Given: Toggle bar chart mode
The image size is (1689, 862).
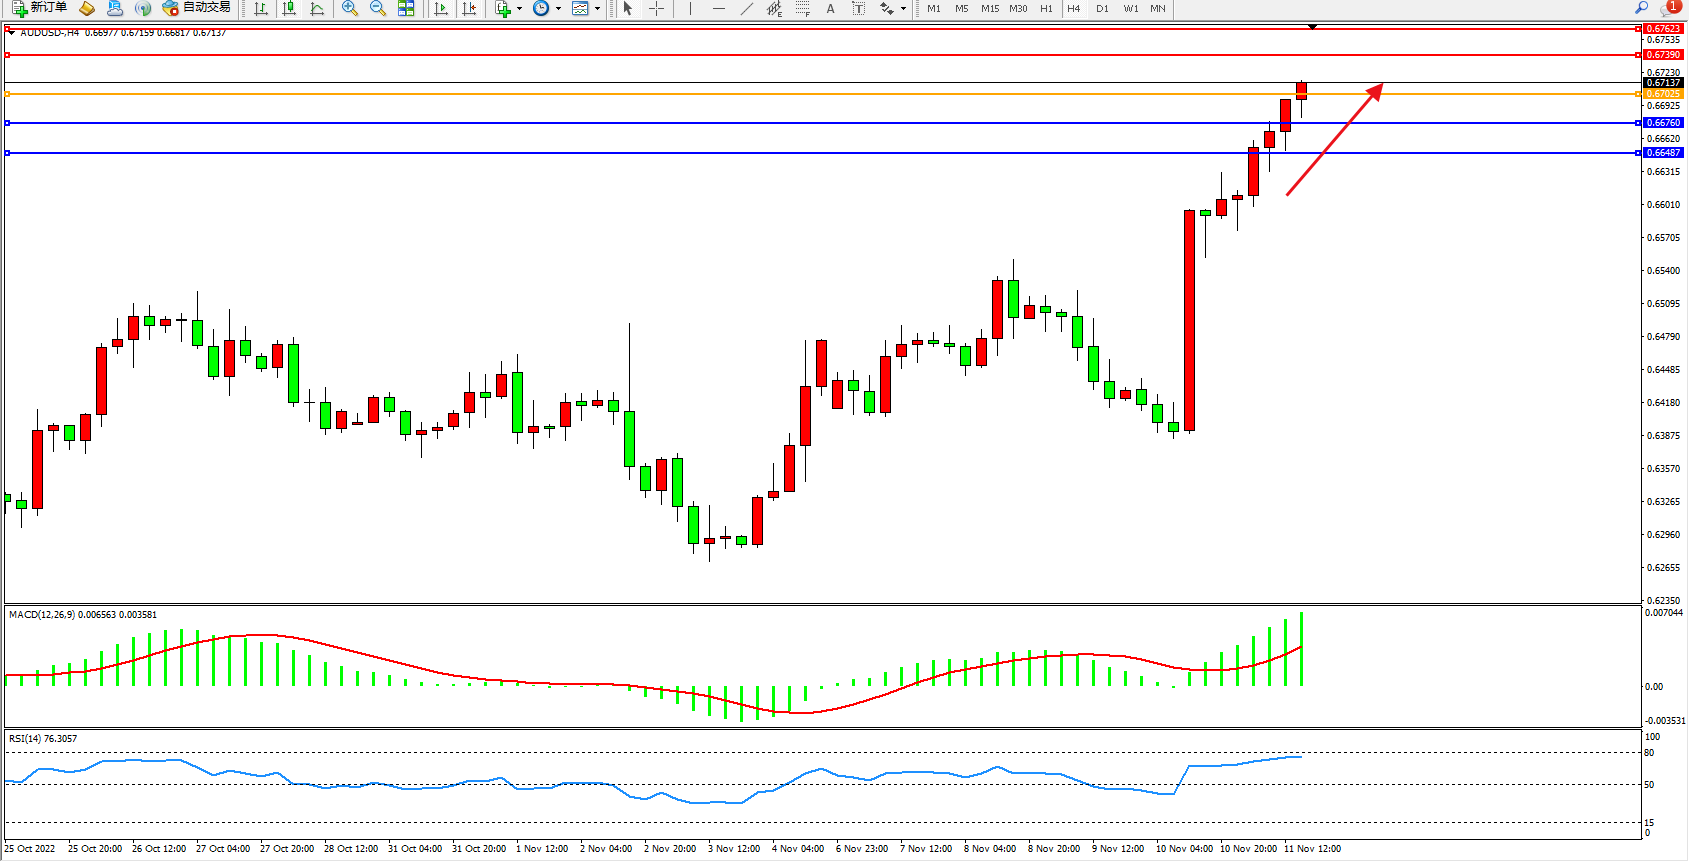Looking at the screenshot, I should click(261, 8).
